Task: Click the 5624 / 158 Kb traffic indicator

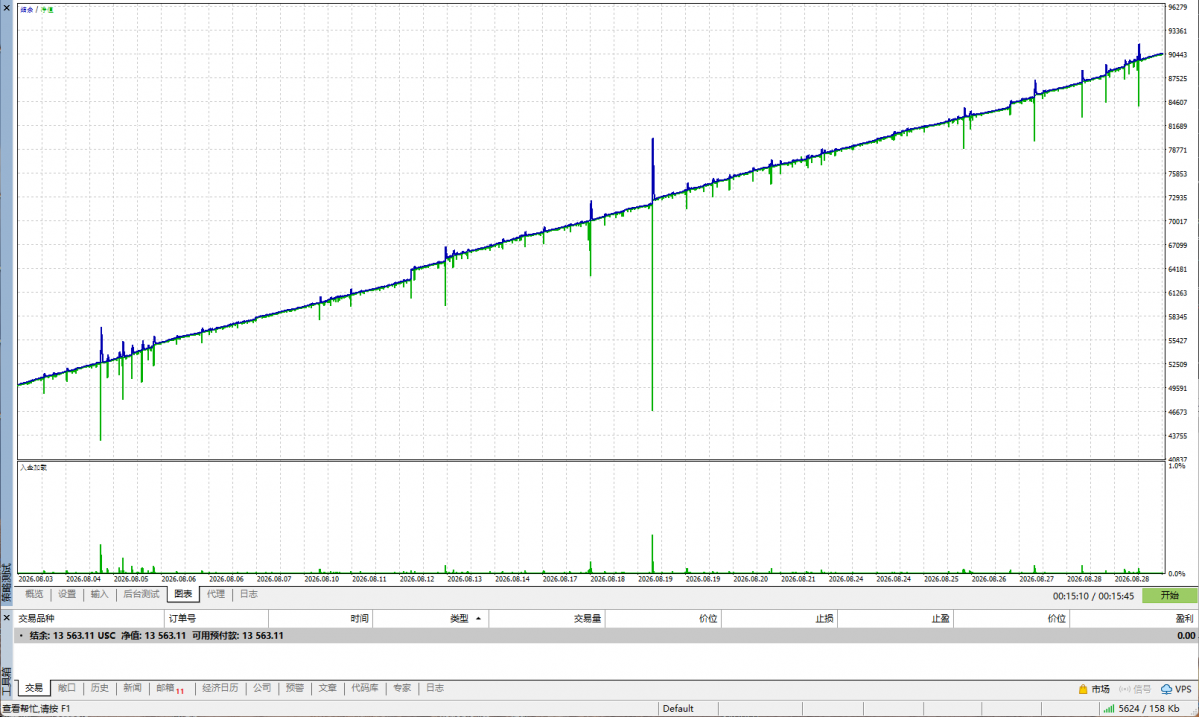Action: pyautogui.click(x=1149, y=709)
